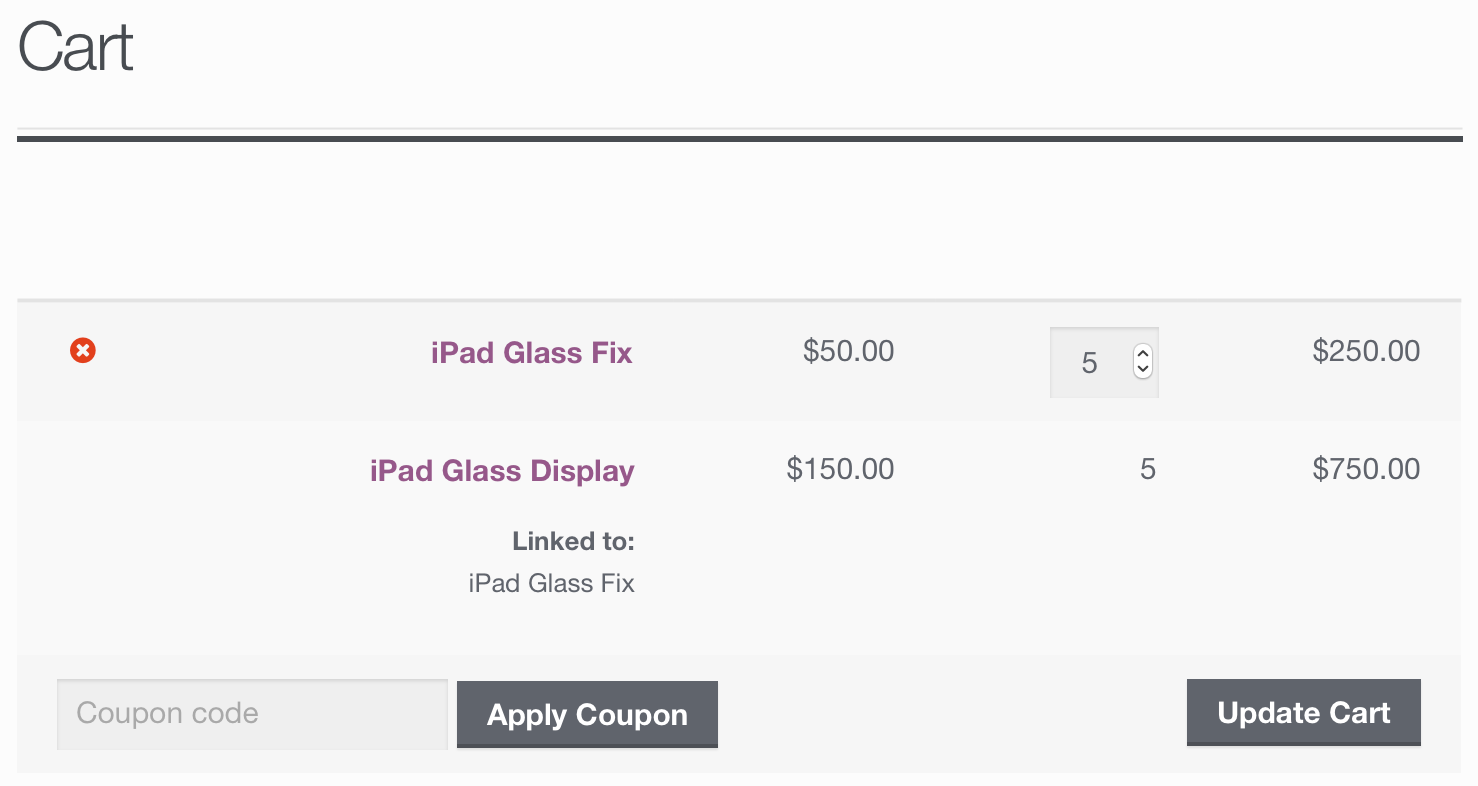Open the iPad Glass Display product link
This screenshot has height=786, width=1478.
pos(502,471)
